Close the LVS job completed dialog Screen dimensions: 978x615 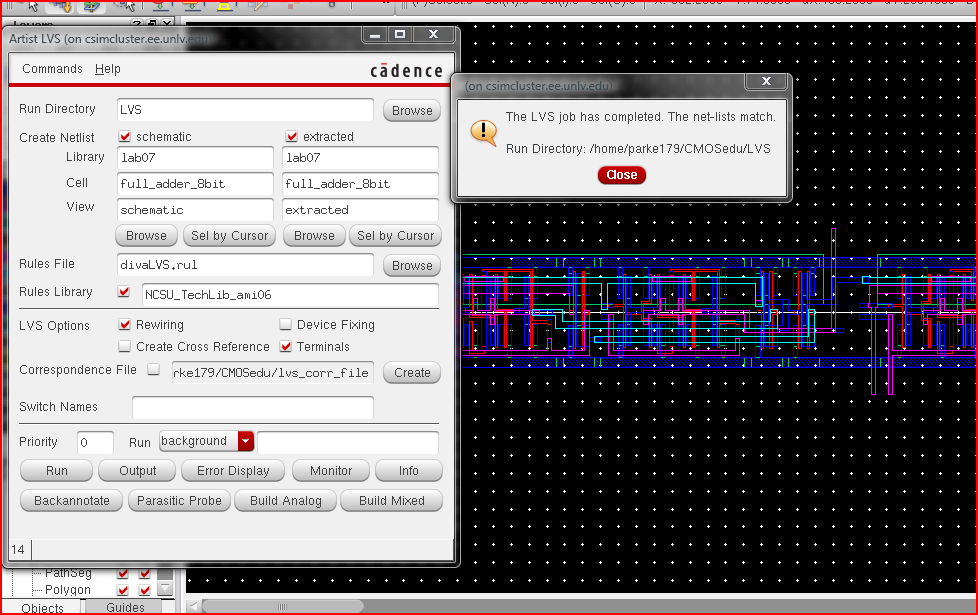(x=621, y=175)
